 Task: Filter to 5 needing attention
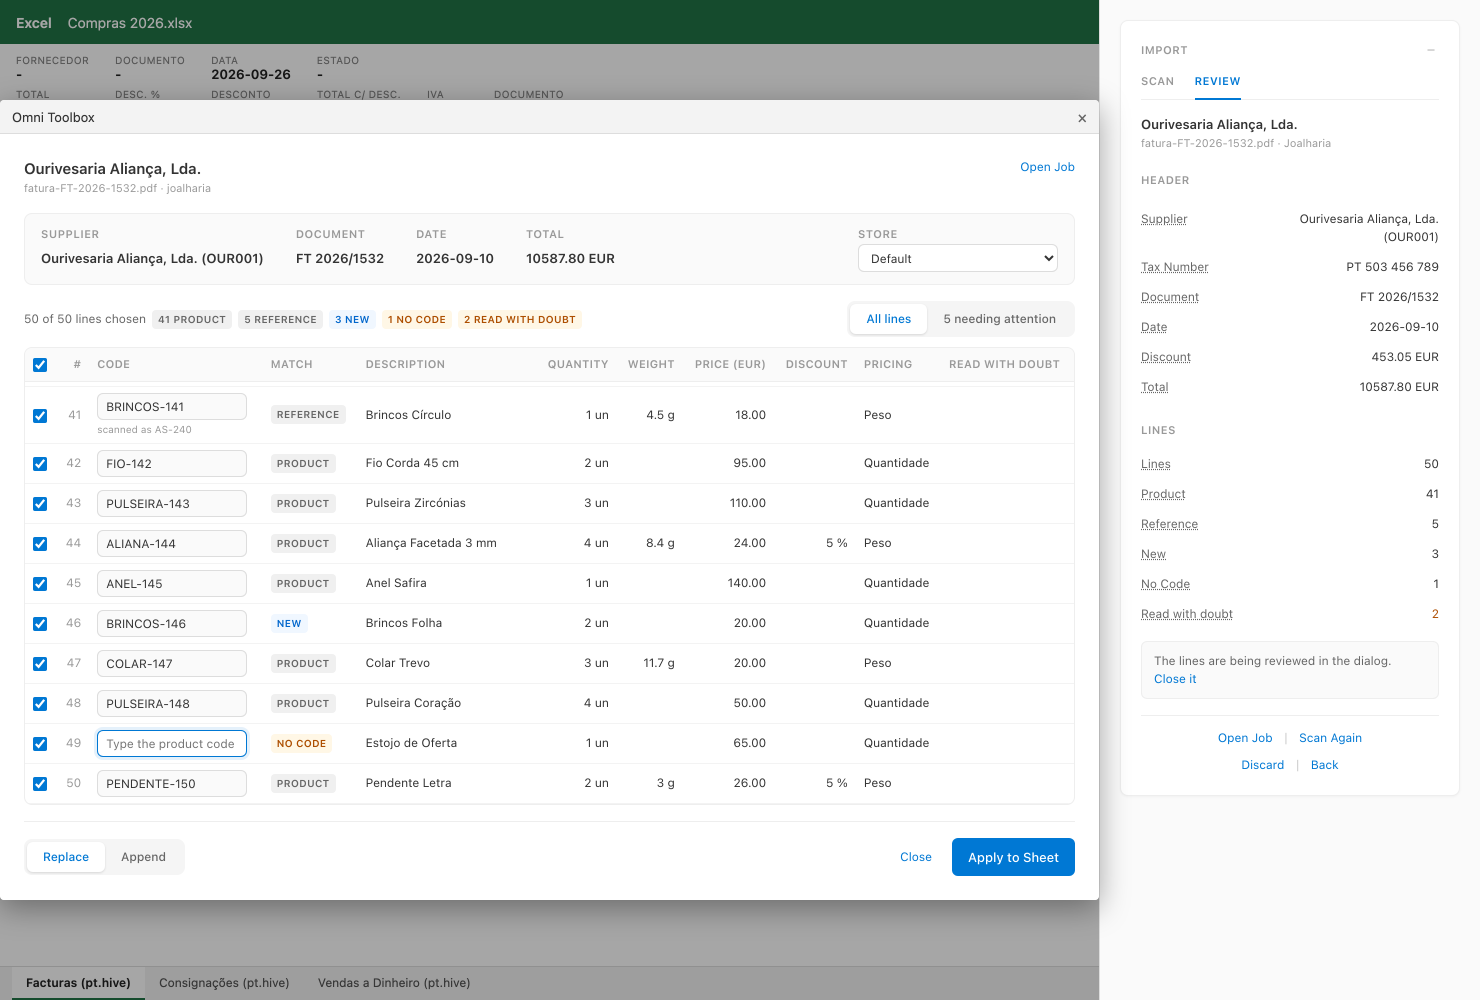click(999, 319)
